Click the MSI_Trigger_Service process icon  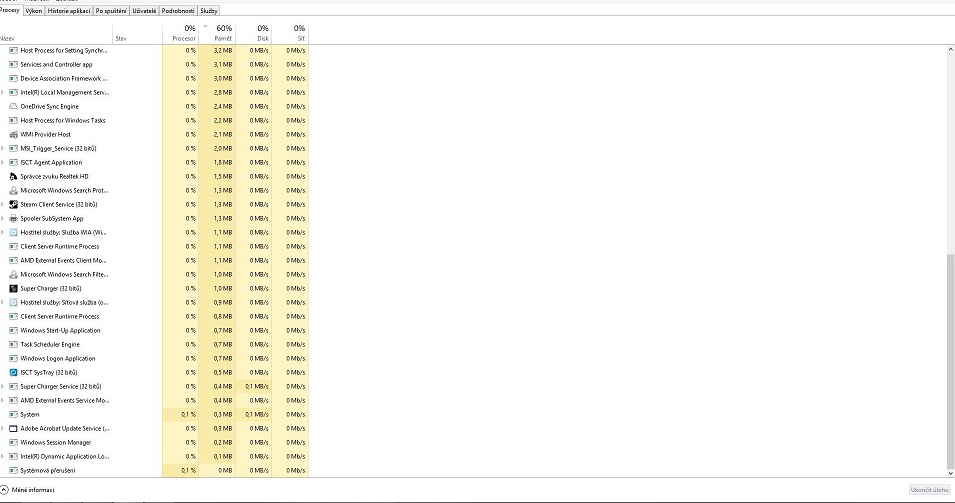13,149
